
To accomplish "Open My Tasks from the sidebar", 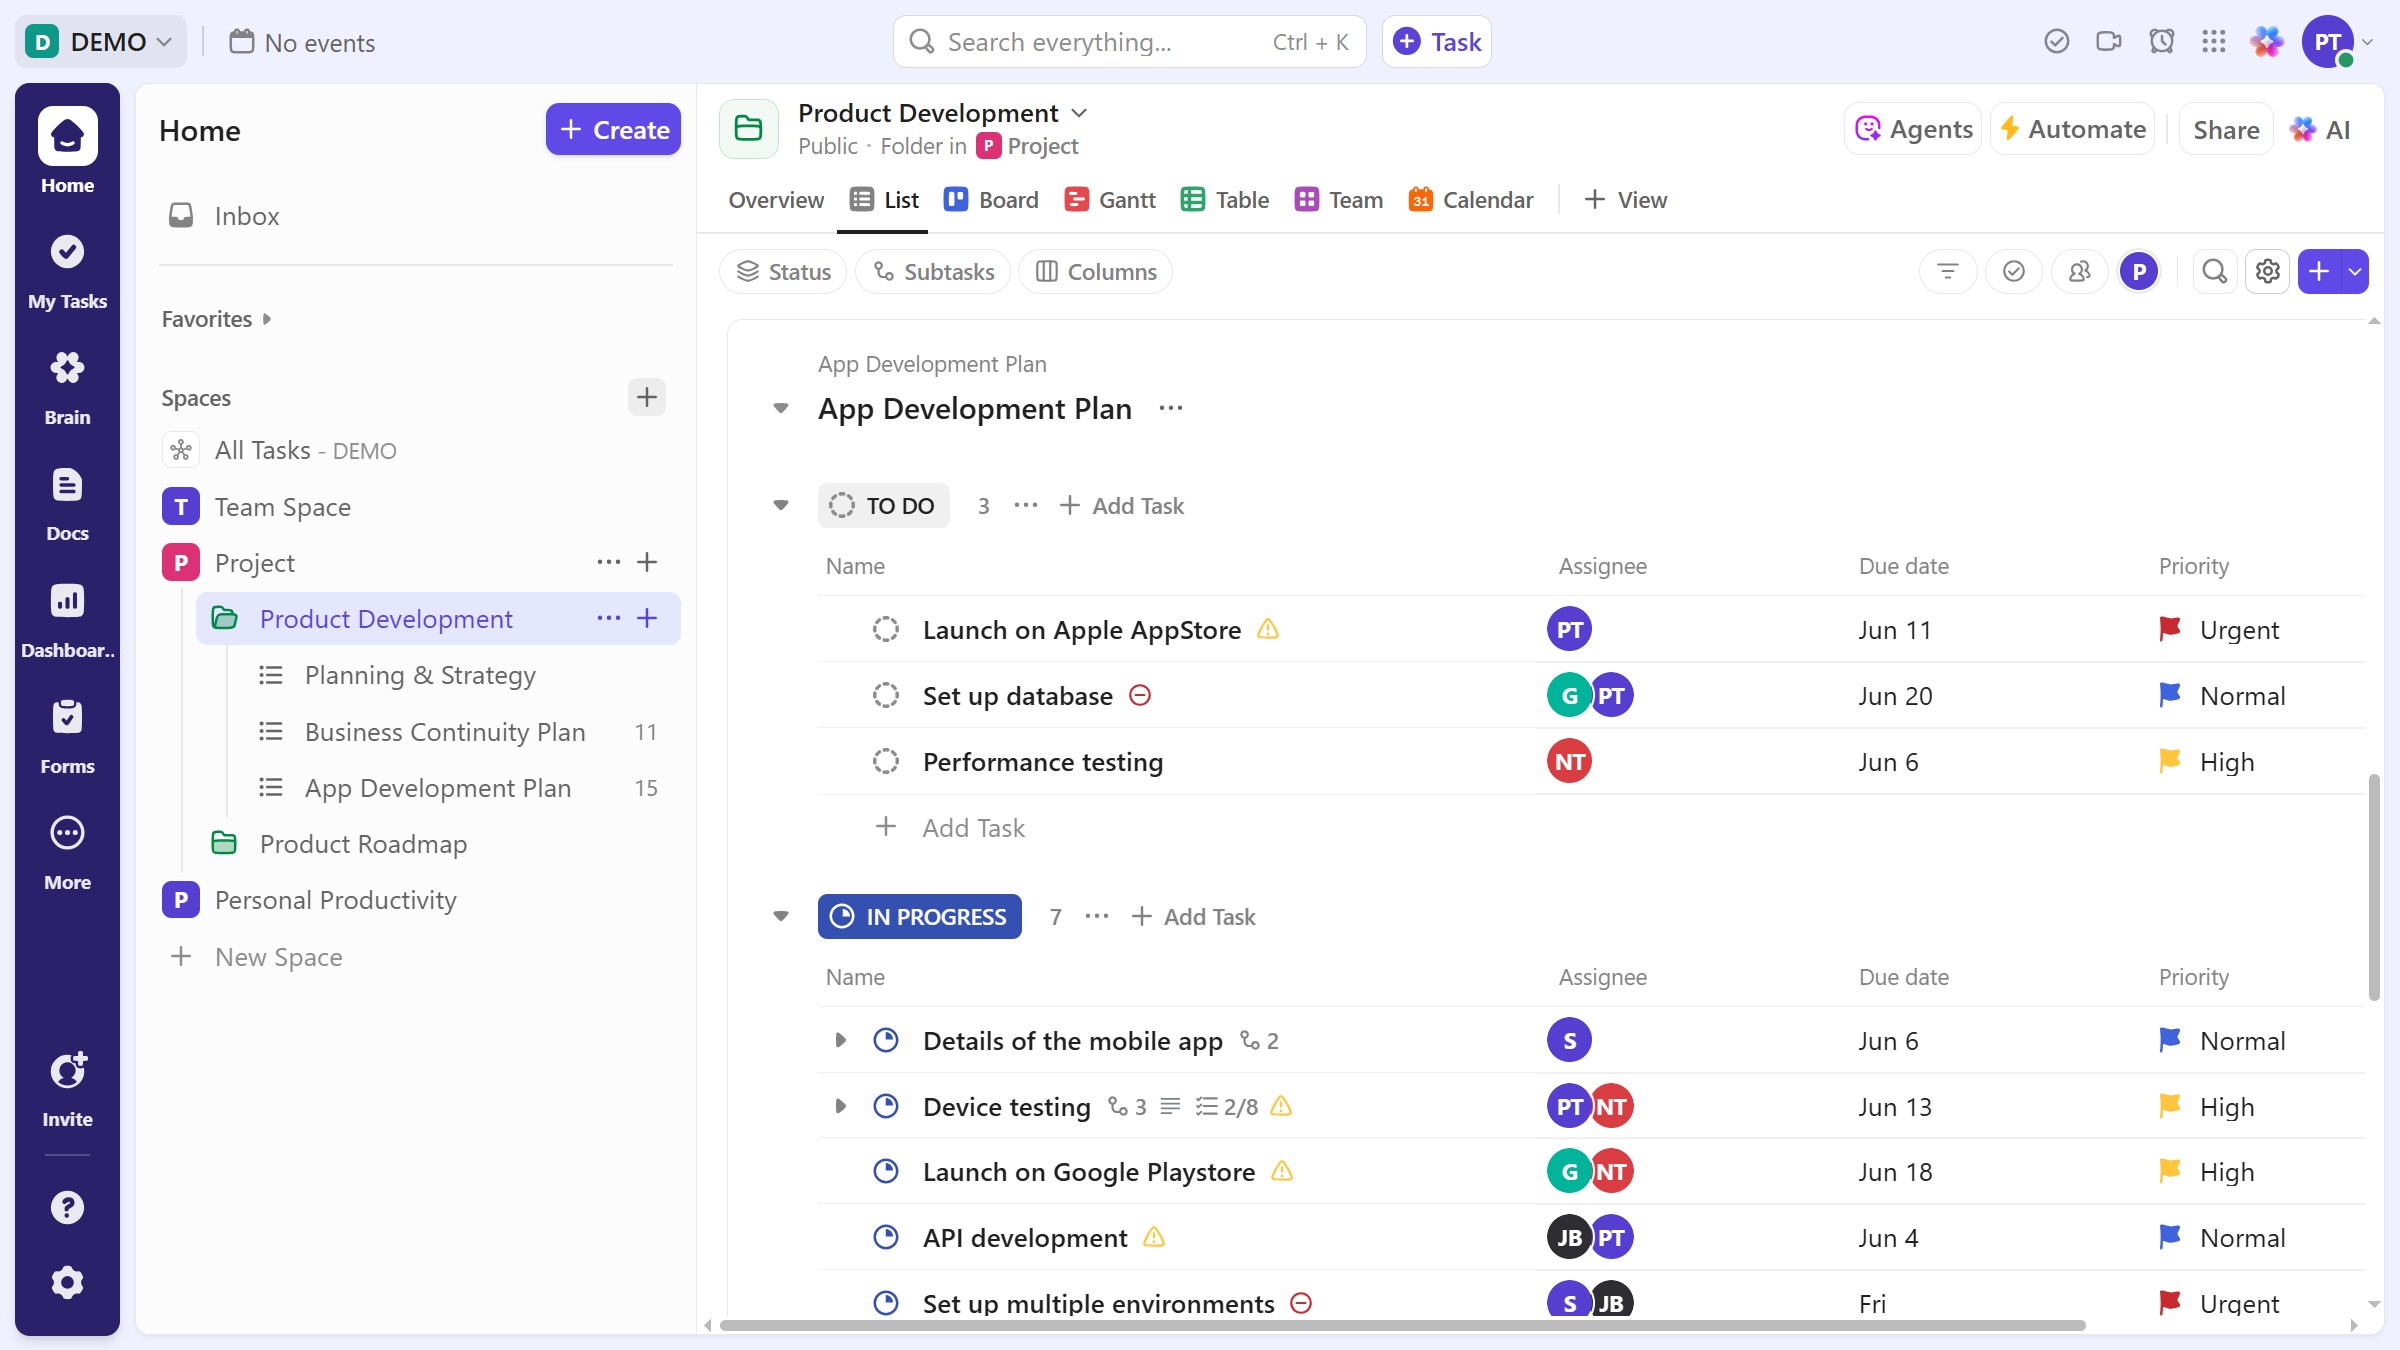I will pos(67,272).
